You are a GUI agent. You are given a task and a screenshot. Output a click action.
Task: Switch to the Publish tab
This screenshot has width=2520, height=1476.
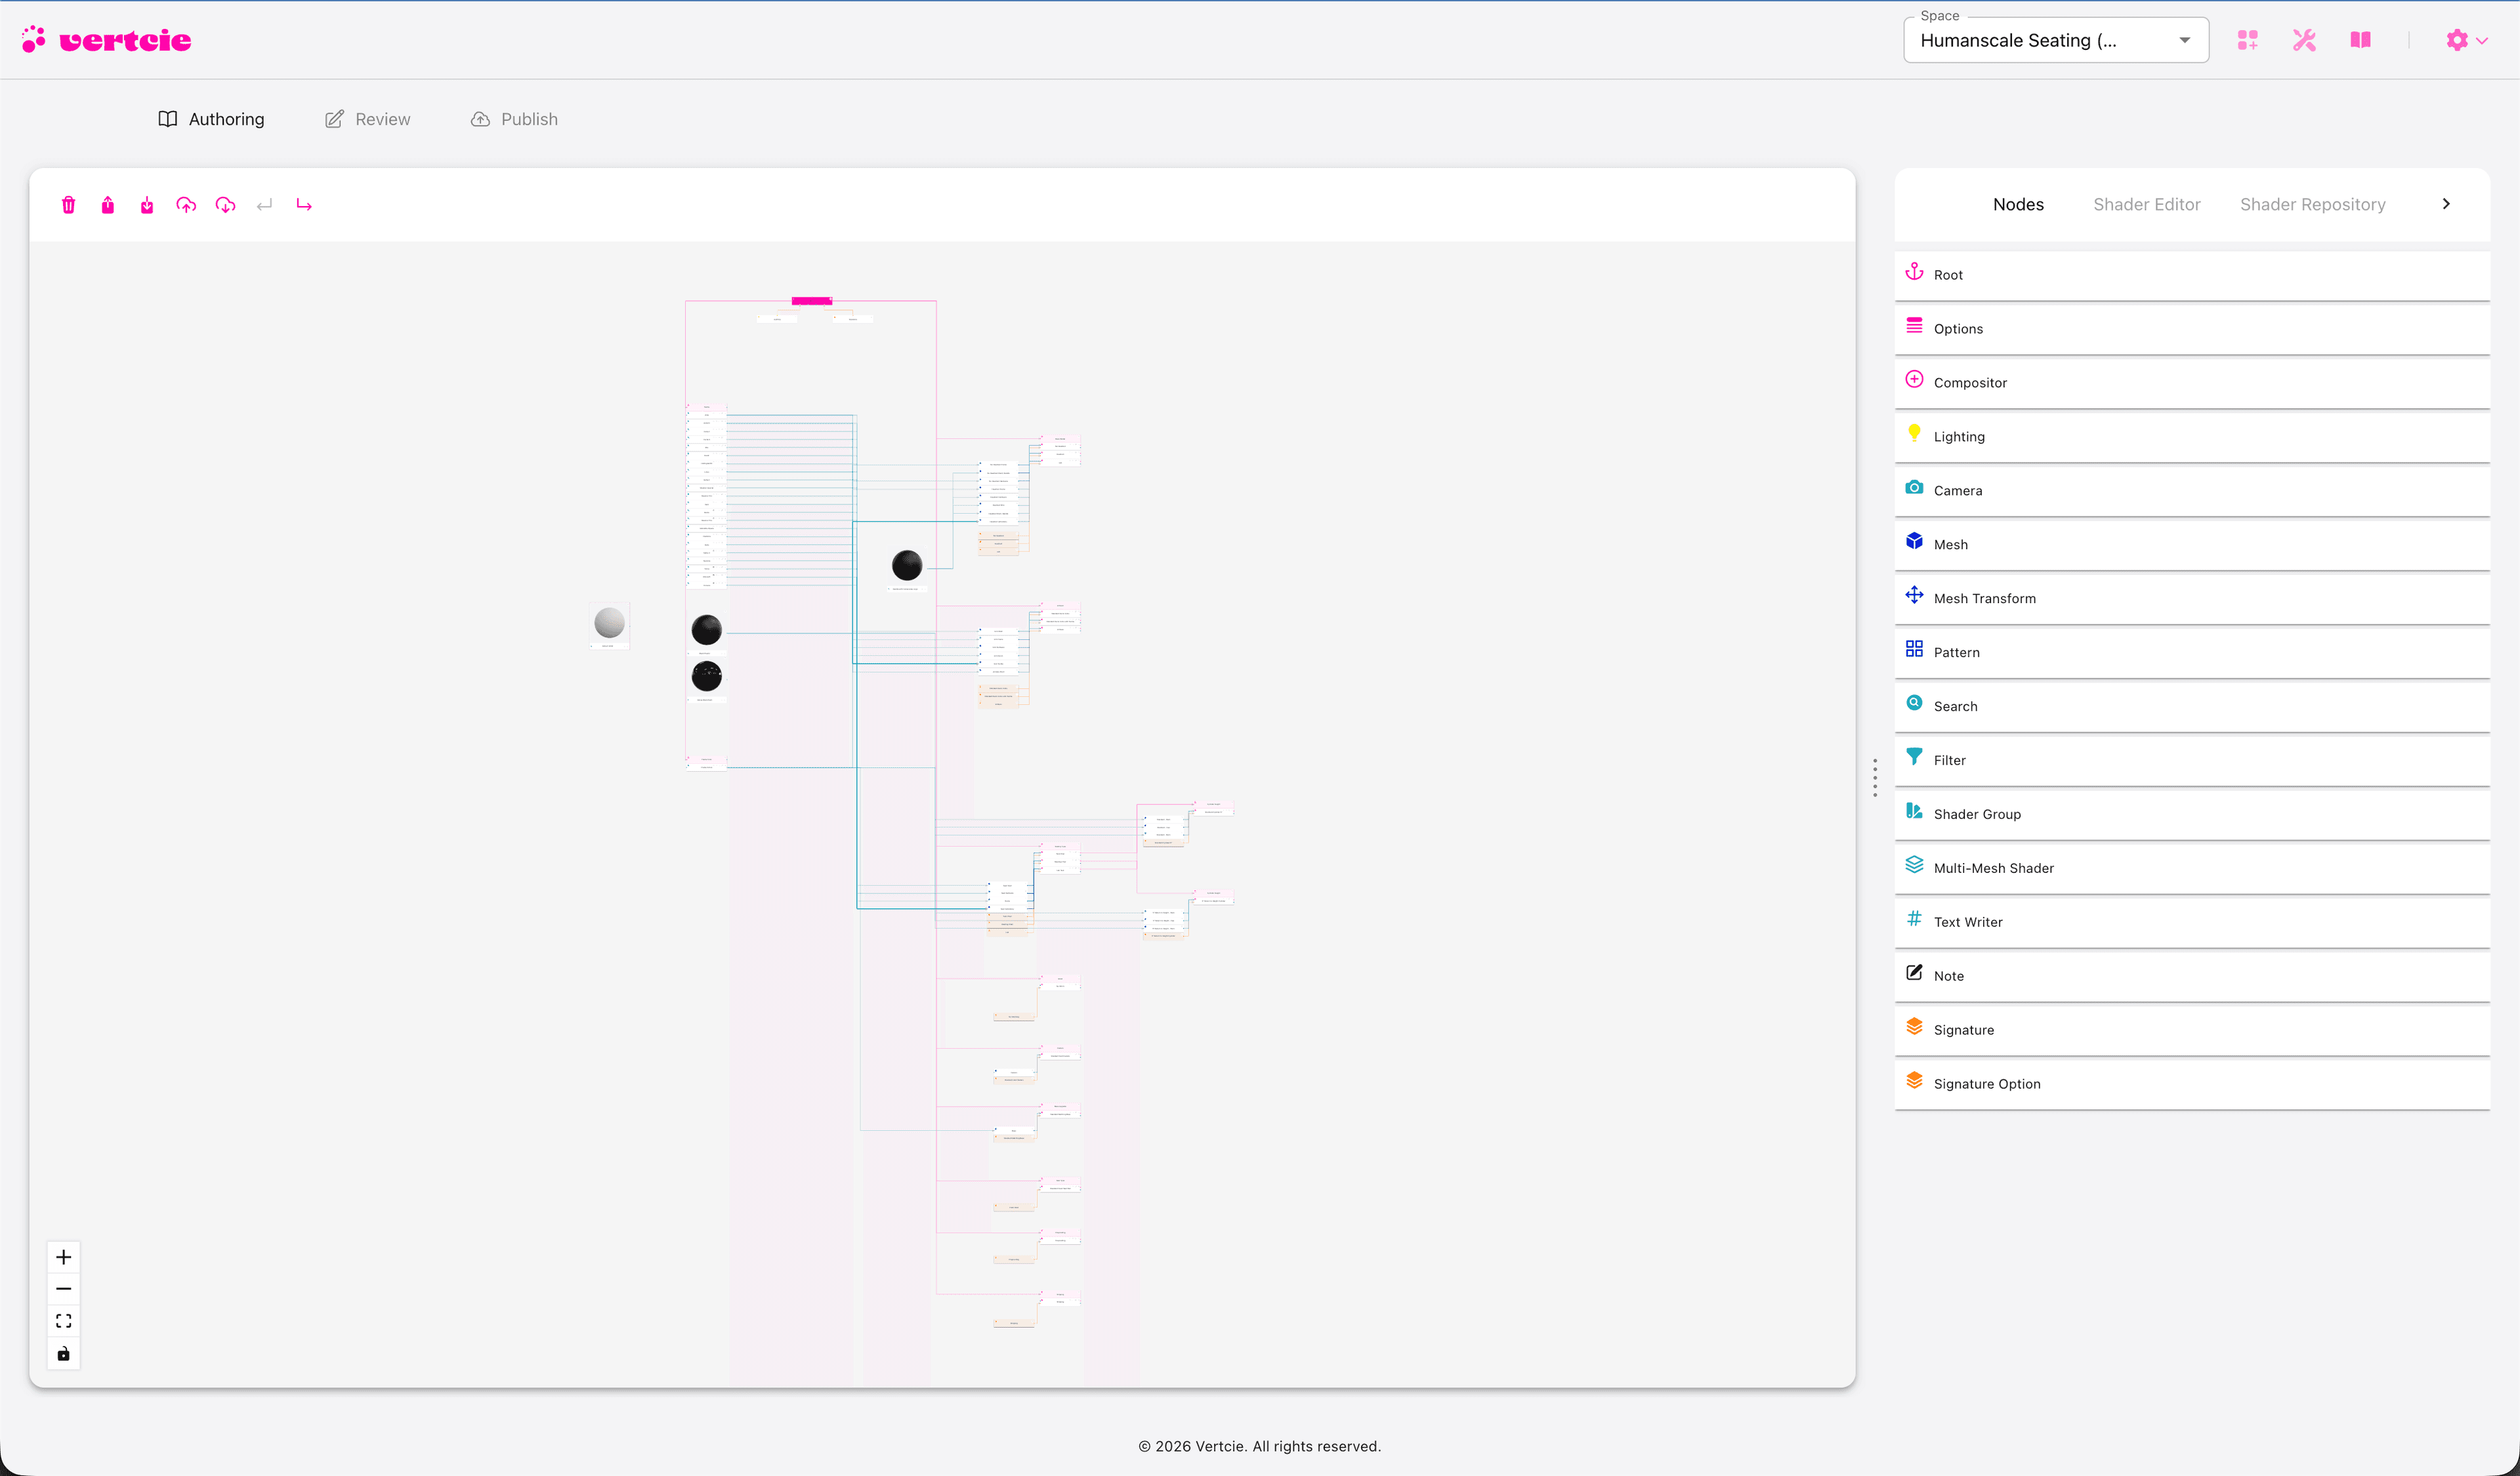point(514,119)
